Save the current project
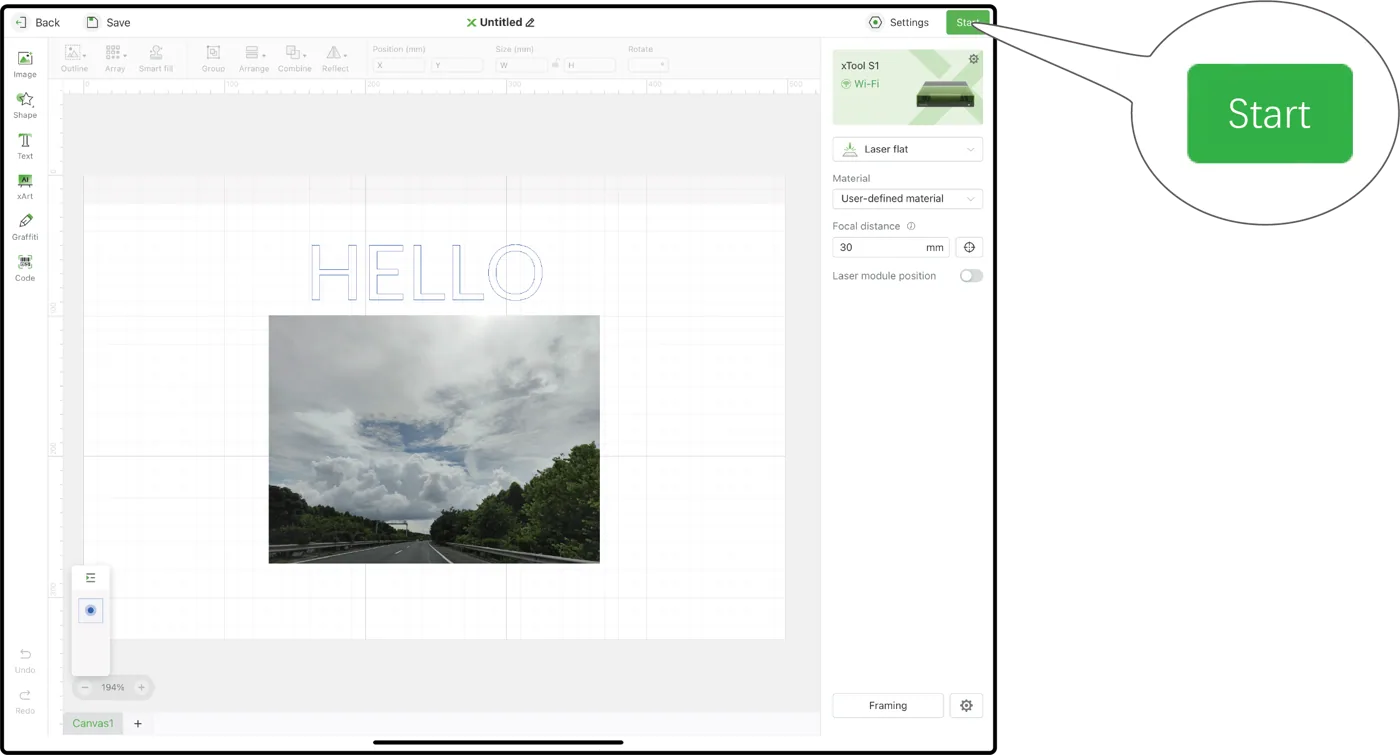This screenshot has width=1400, height=755. click(x=108, y=22)
